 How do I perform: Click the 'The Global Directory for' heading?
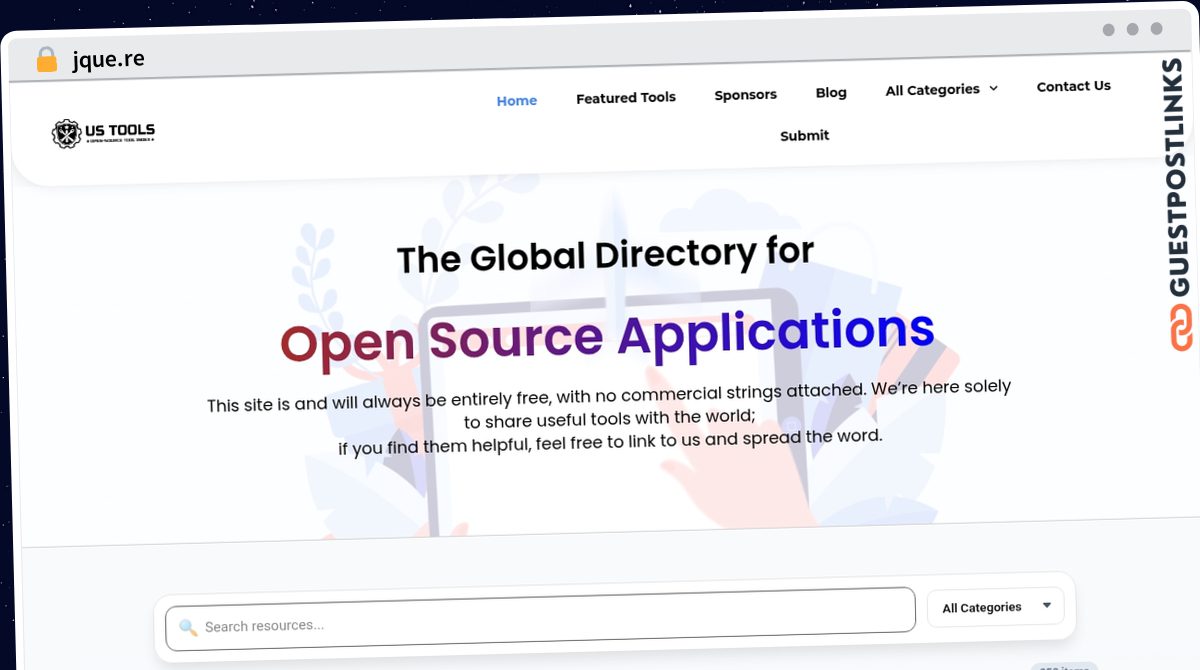coord(605,255)
